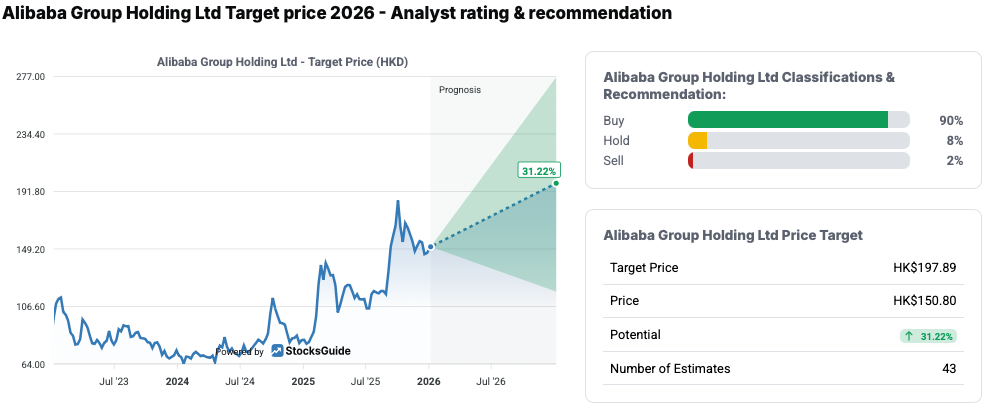This screenshot has width=988, height=416.
Task: Click the 277.00 y-axis label
Action: coord(32,76)
